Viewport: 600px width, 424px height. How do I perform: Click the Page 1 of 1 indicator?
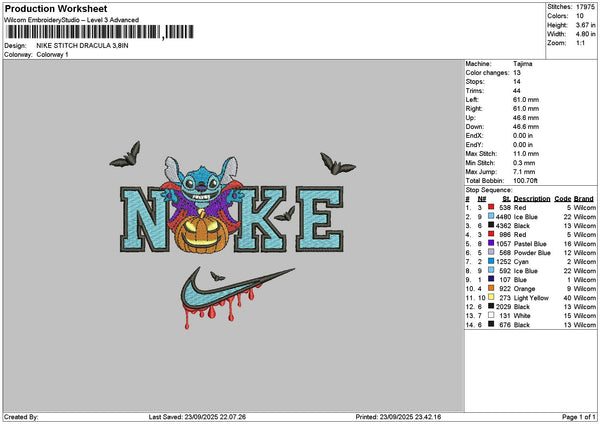pos(579,417)
